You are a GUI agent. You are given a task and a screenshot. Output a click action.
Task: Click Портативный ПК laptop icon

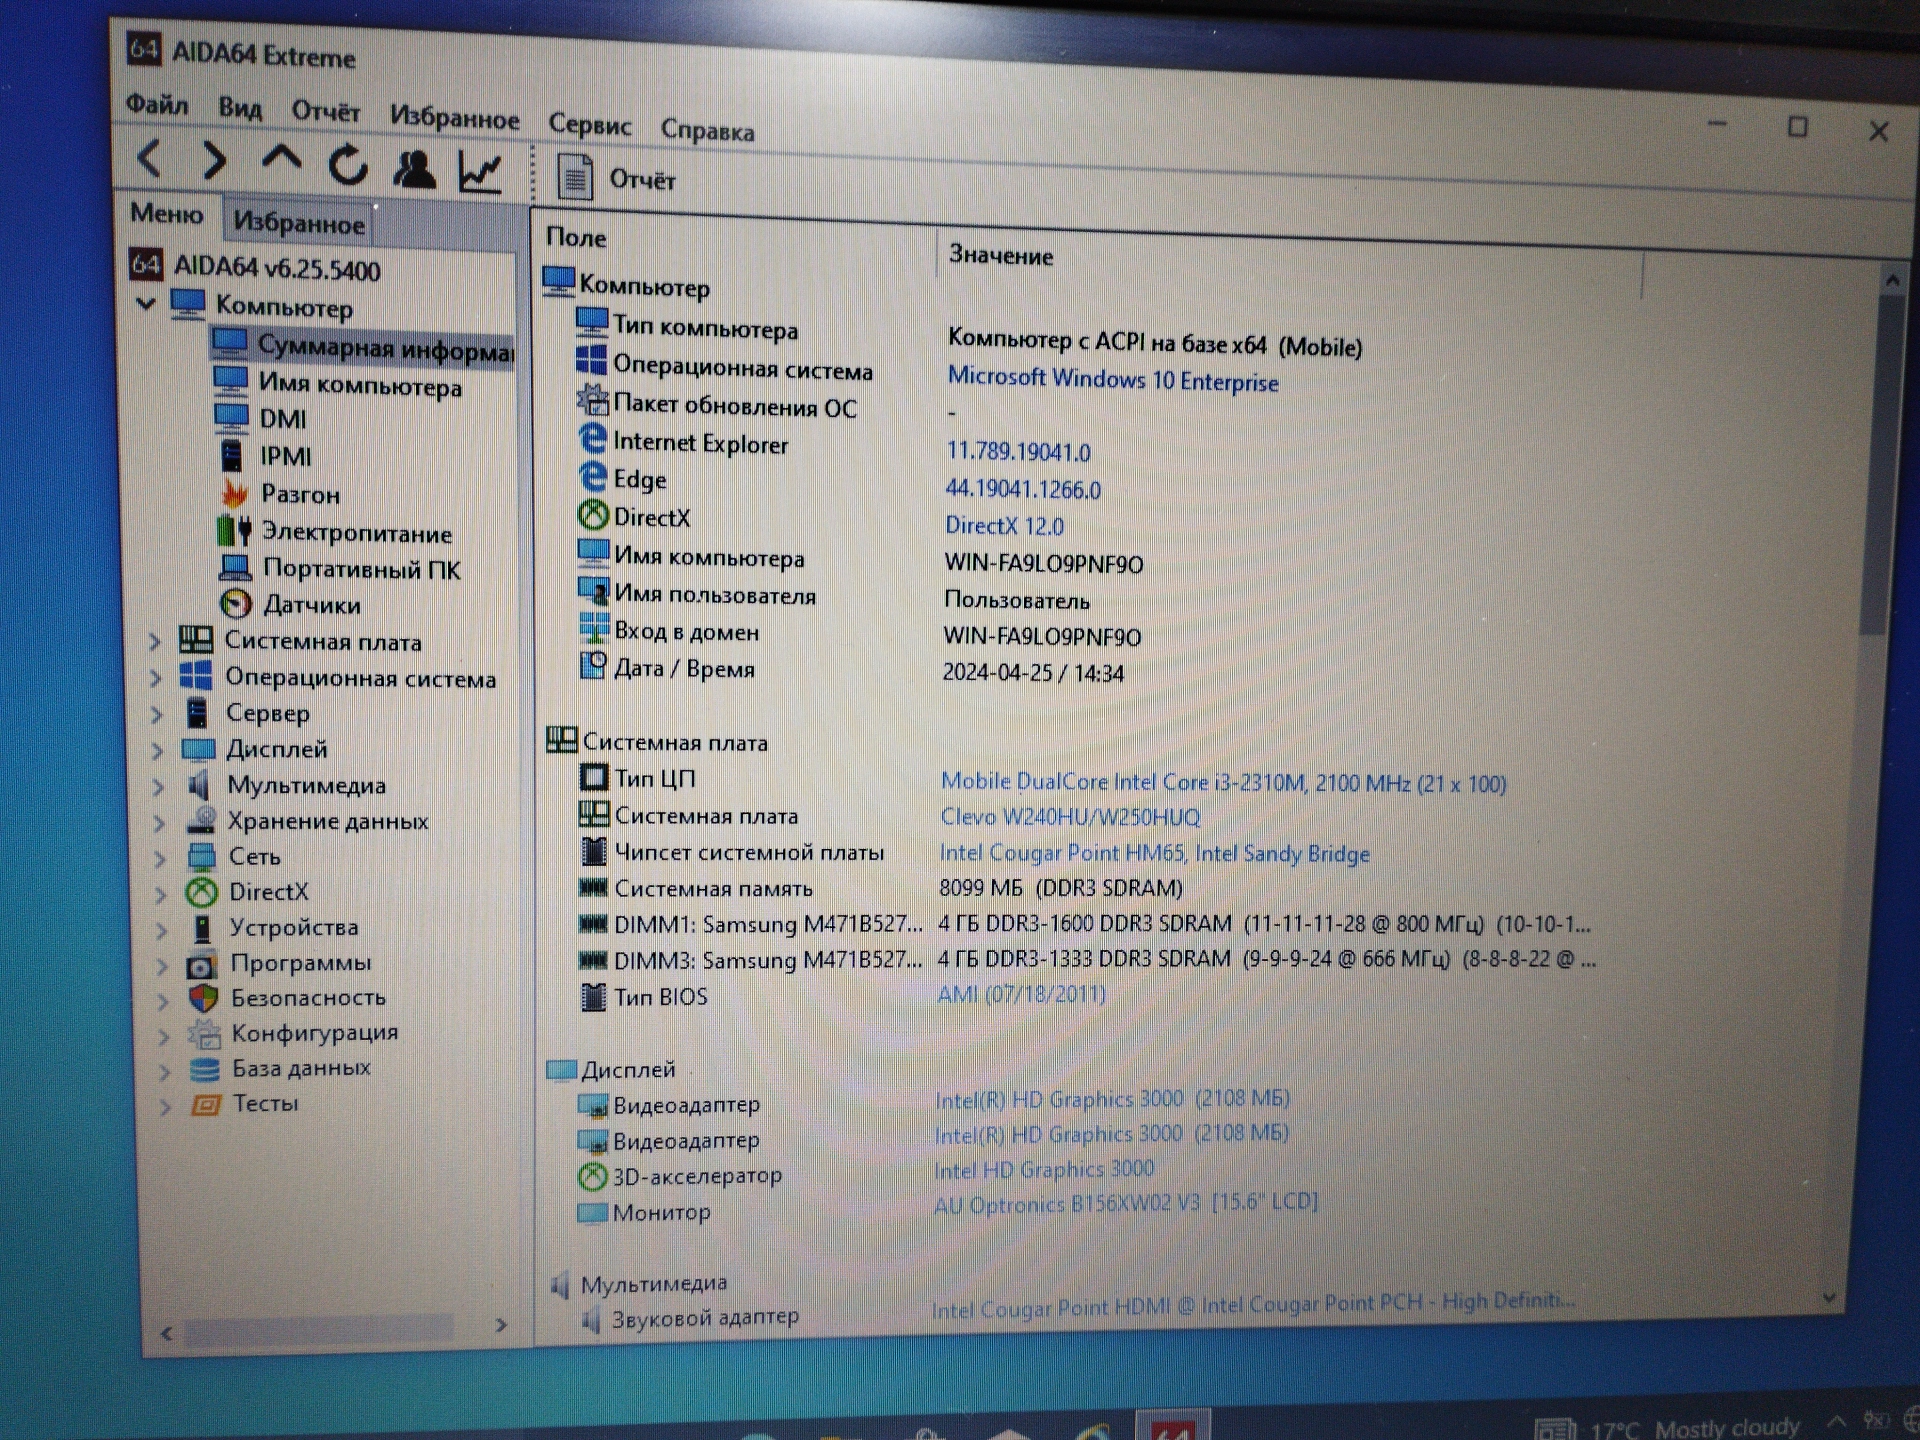coord(235,568)
